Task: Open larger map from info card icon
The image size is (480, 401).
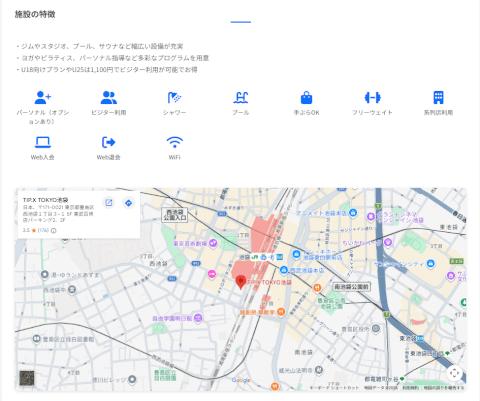Action: pos(109,203)
